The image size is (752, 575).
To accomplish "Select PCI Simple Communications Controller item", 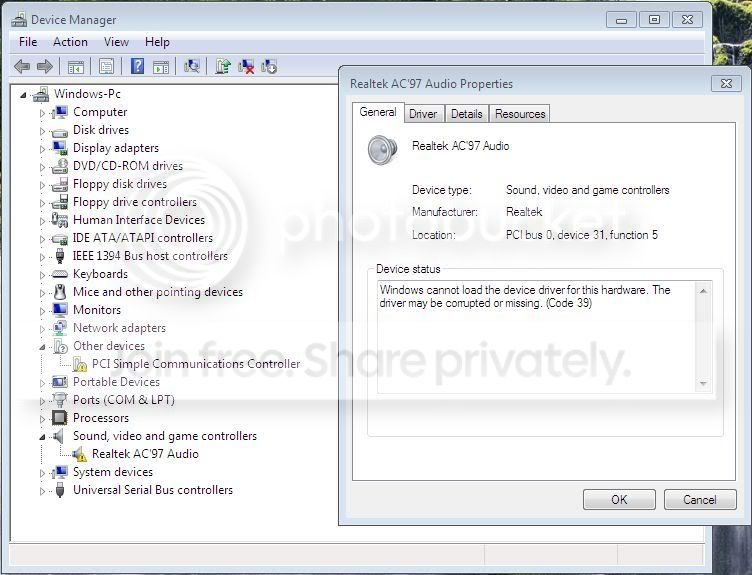I will click(196, 364).
